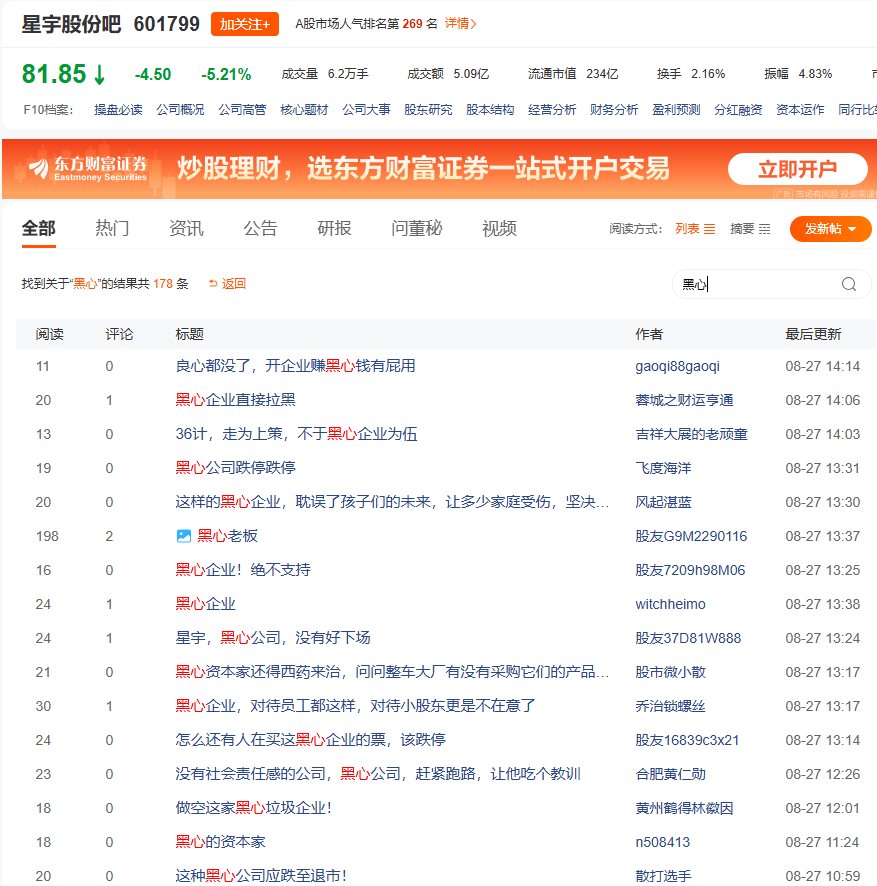Viewport: 877px width, 886px height.
Task: Open 股本结构 F10 link
Action: pyautogui.click(x=490, y=110)
